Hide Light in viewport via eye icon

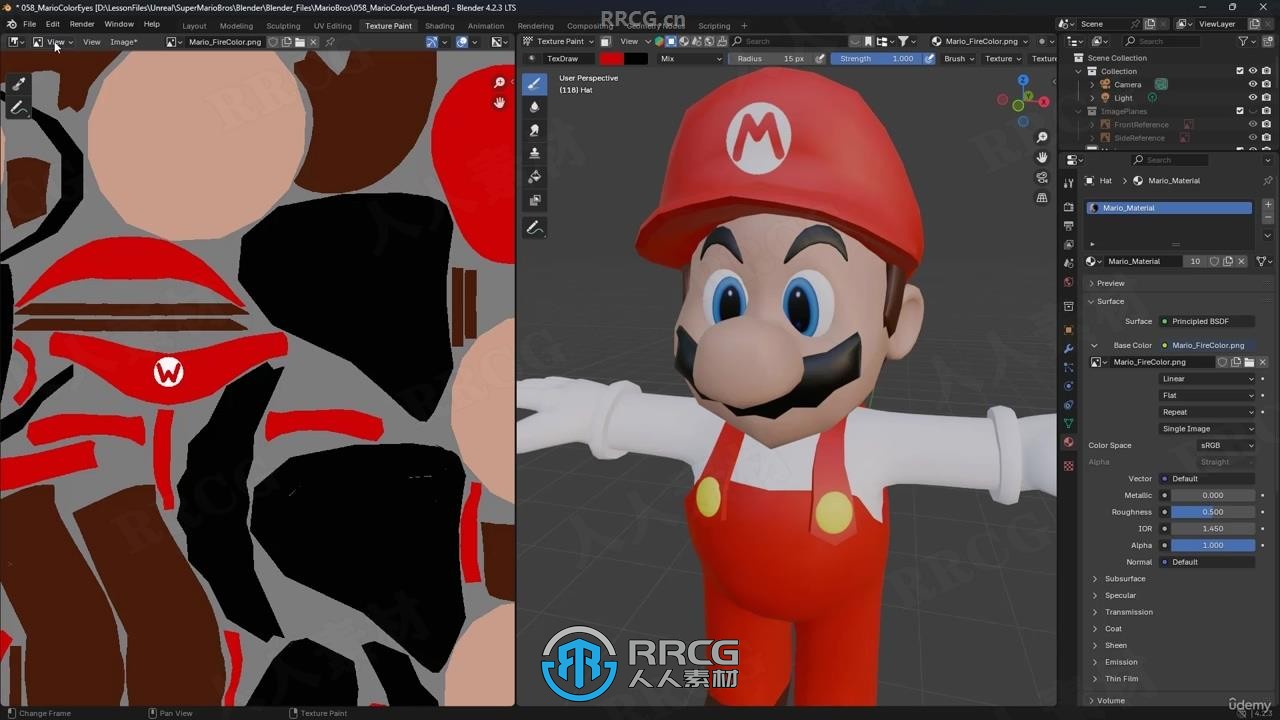1253,98
